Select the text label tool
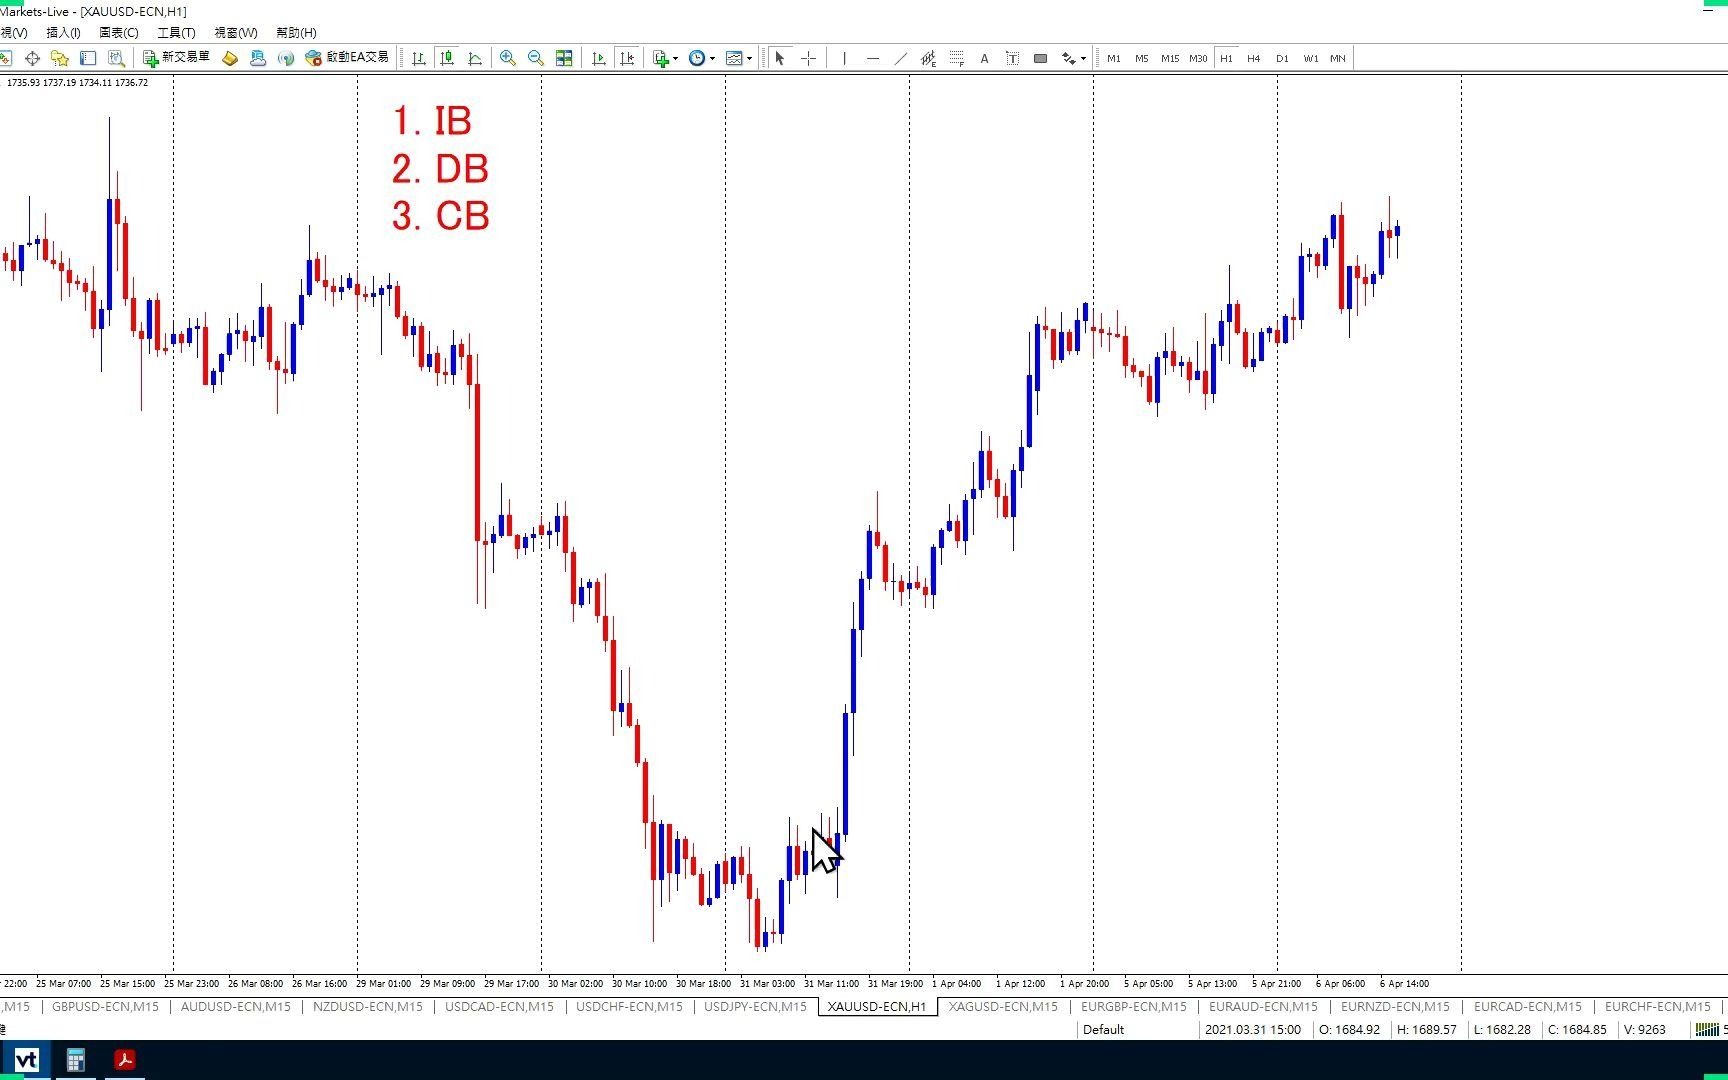 [x=1012, y=58]
